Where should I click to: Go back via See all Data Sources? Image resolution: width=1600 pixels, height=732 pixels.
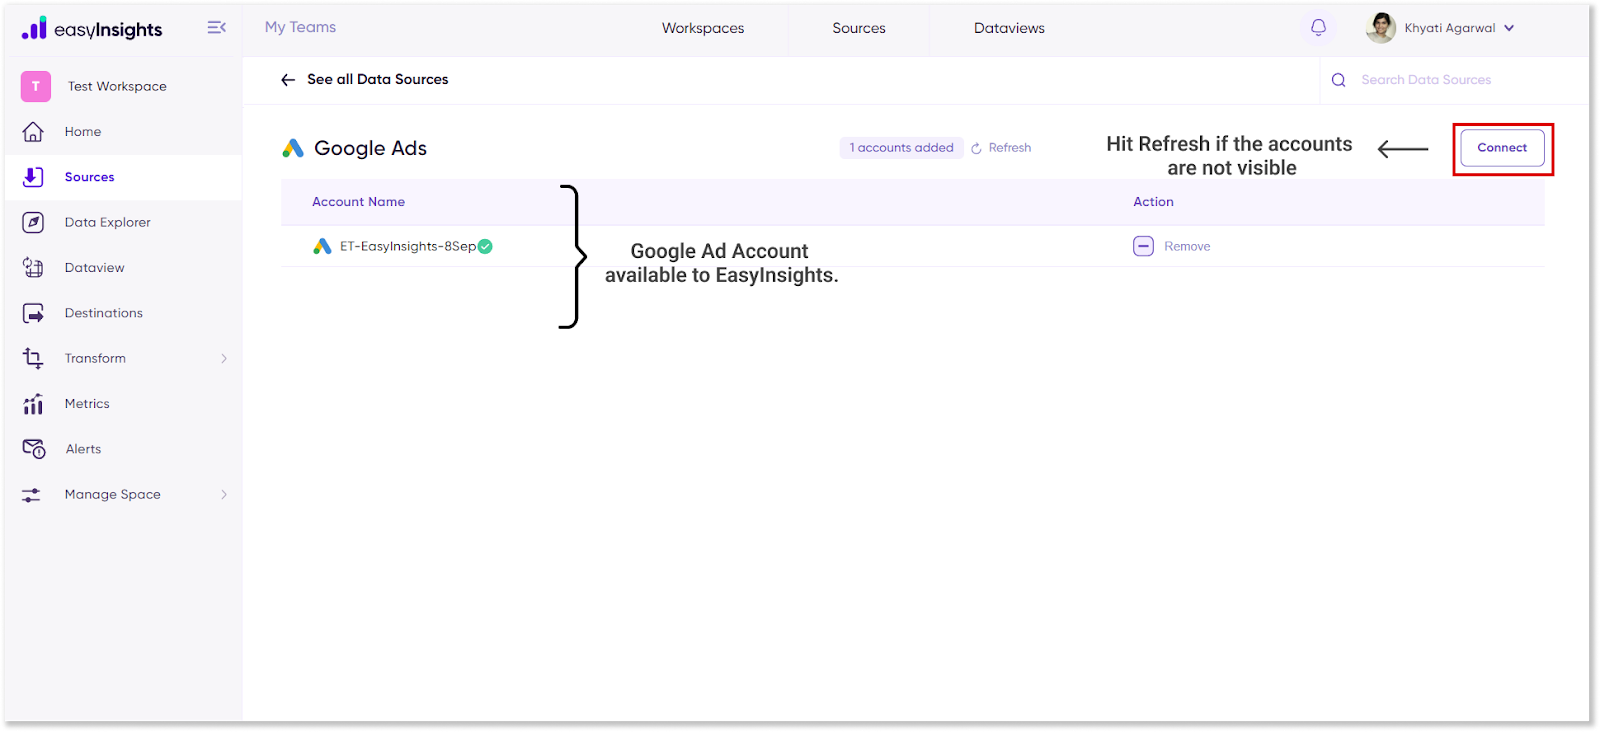click(x=377, y=80)
